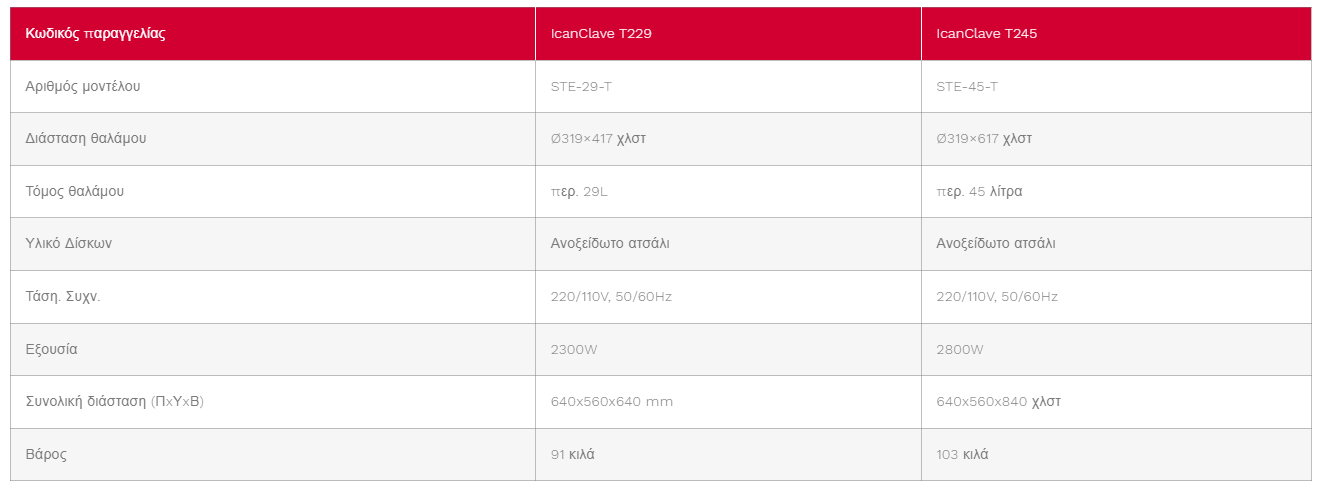Image resolution: width=1320 pixels, height=489 pixels.
Task: Click the 91 κιλά weight cell
Action: pos(728,454)
